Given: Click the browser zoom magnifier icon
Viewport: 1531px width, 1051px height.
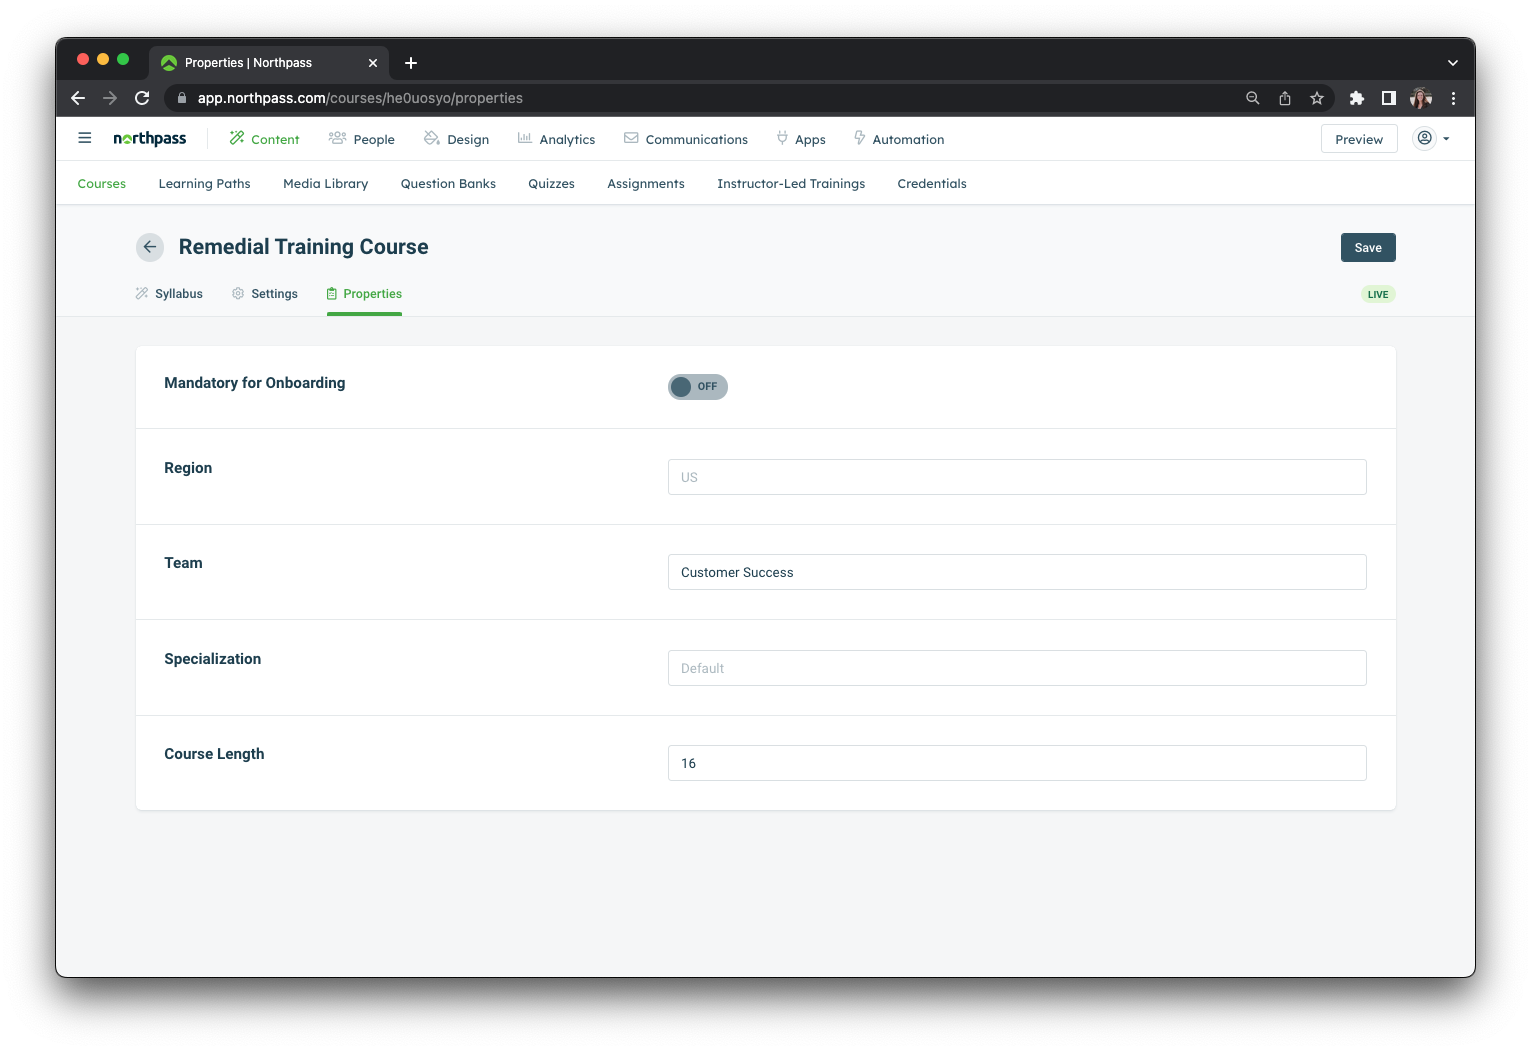Looking at the screenshot, I should [x=1252, y=98].
